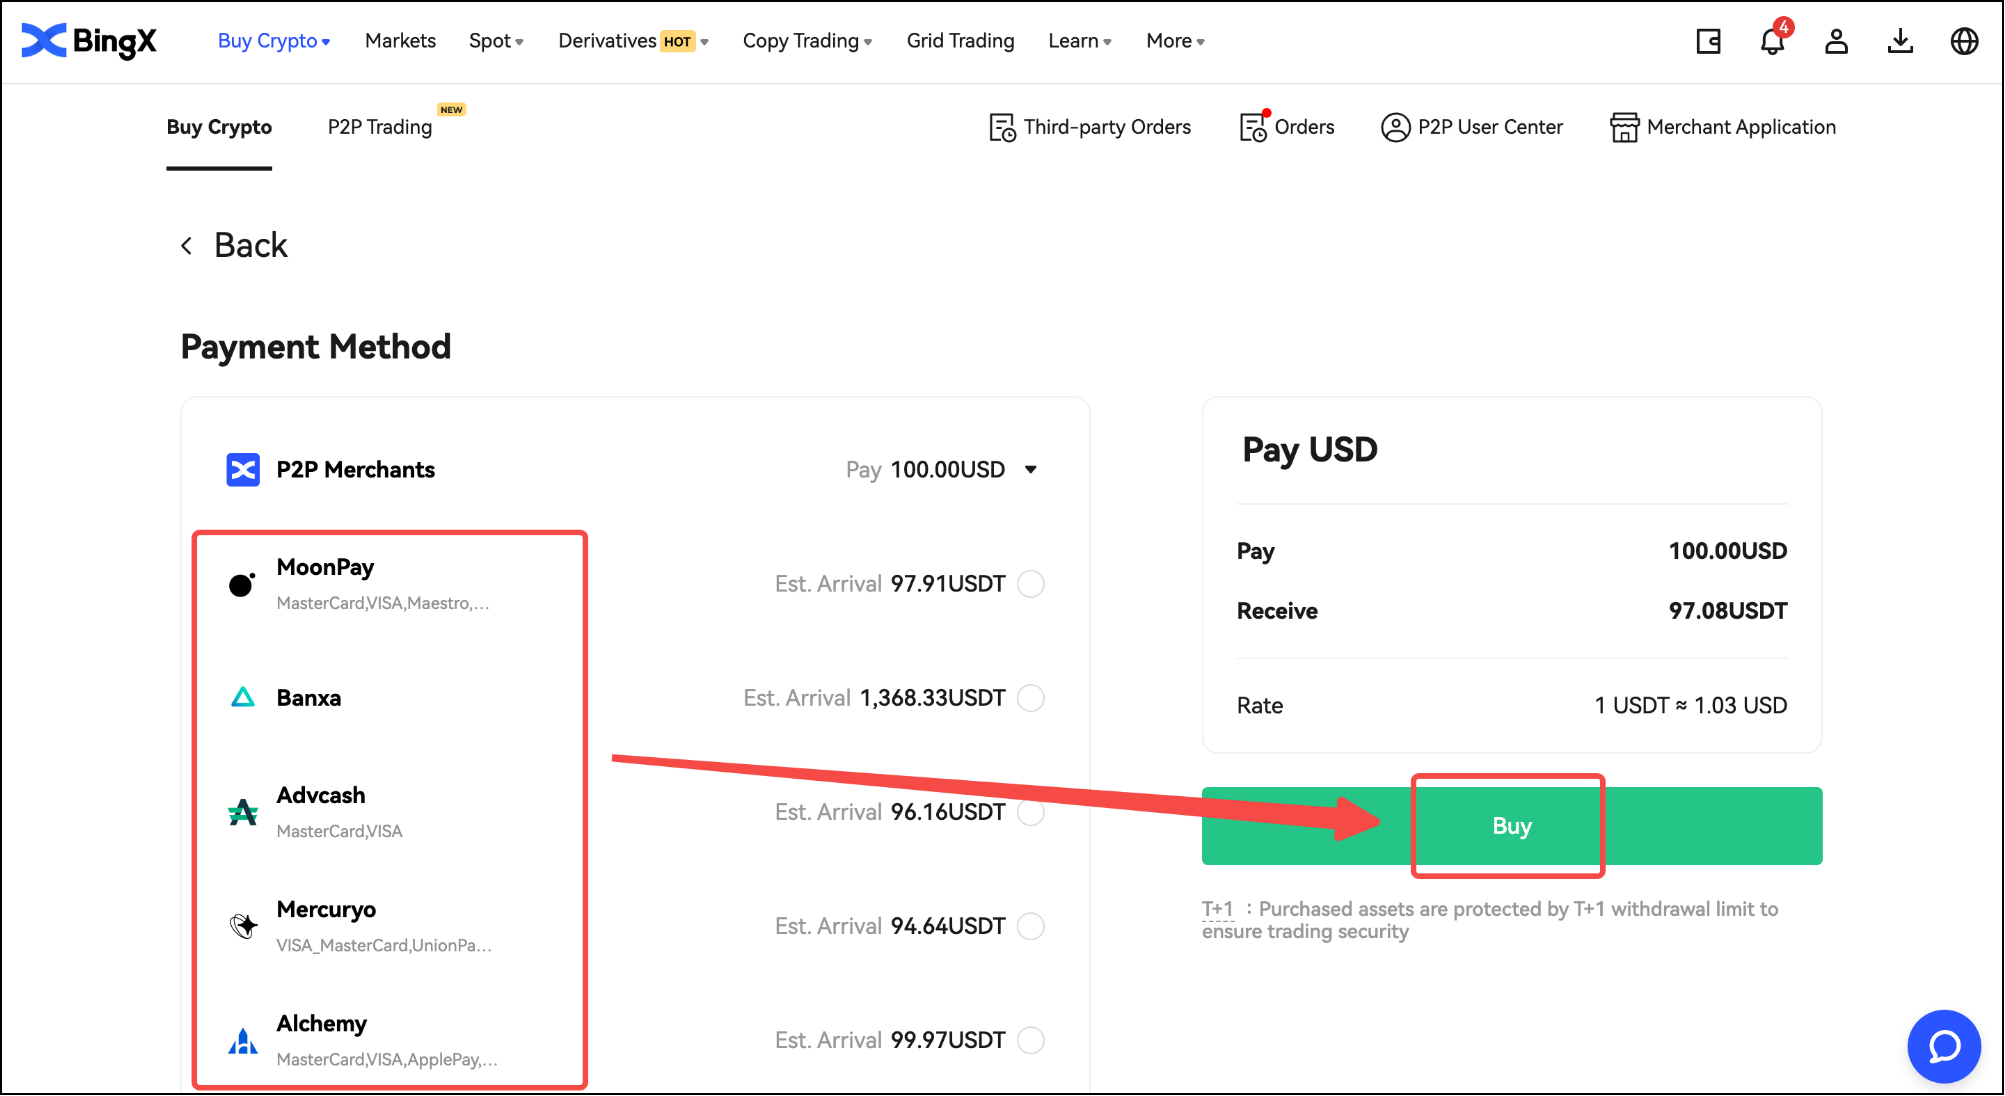
Task: Expand the P2P Merchants pay amount arrow
Action: (x=1031, y=470)
